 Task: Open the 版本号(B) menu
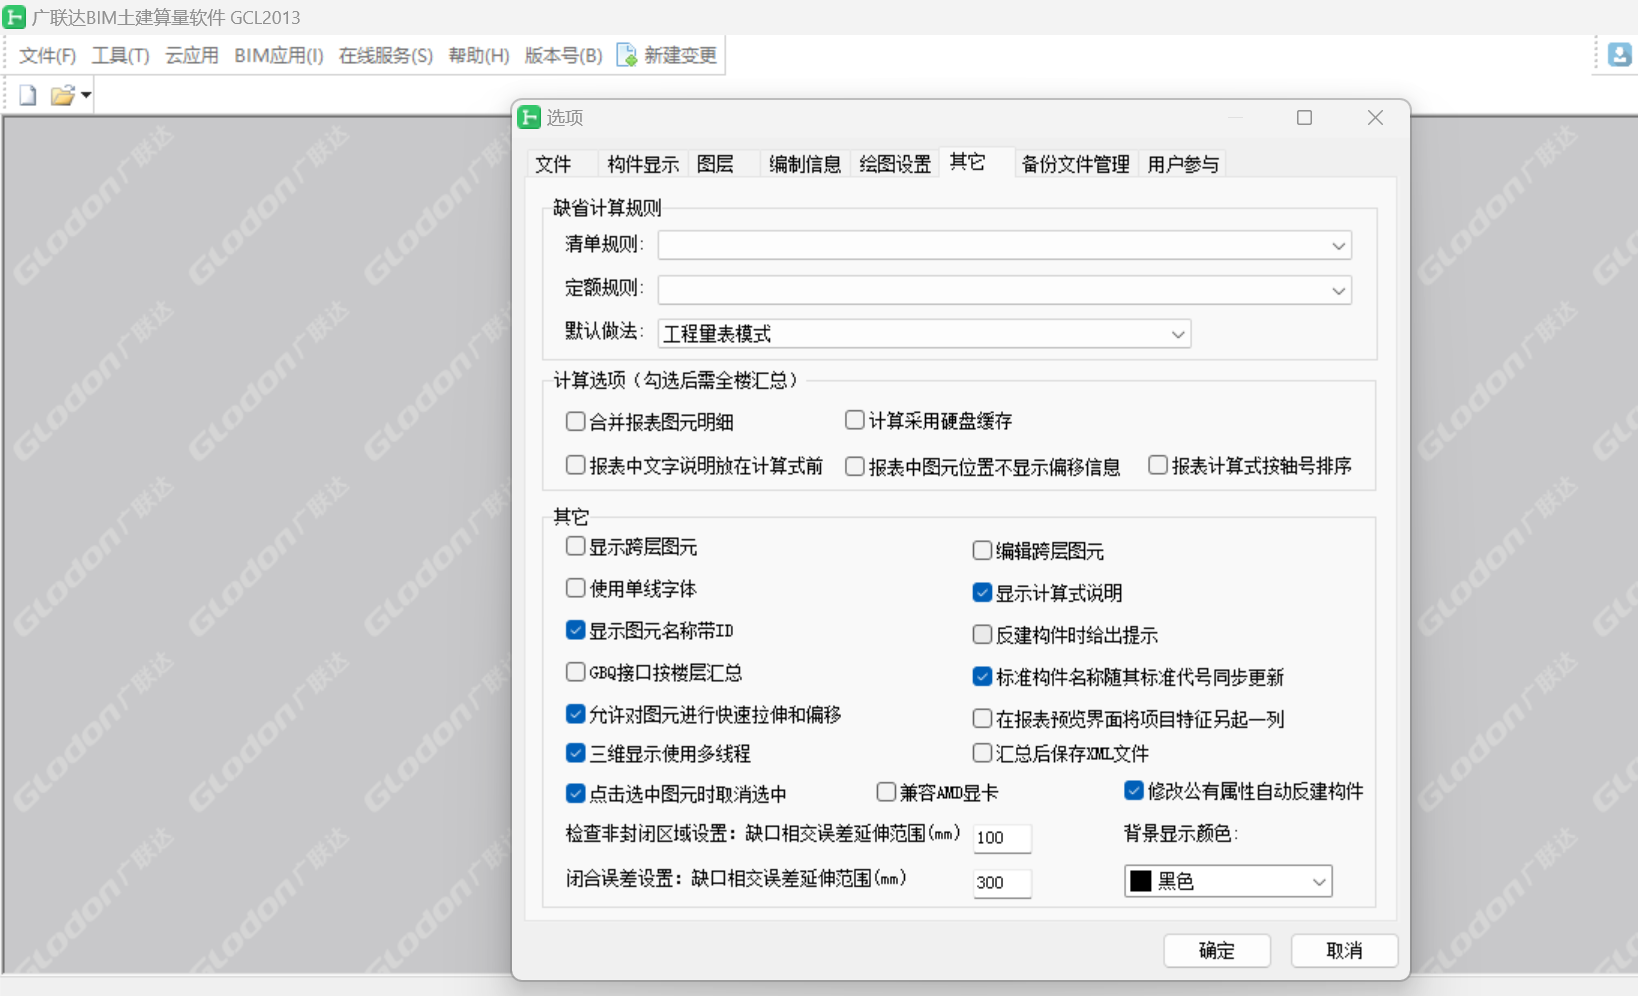[564, 55]
